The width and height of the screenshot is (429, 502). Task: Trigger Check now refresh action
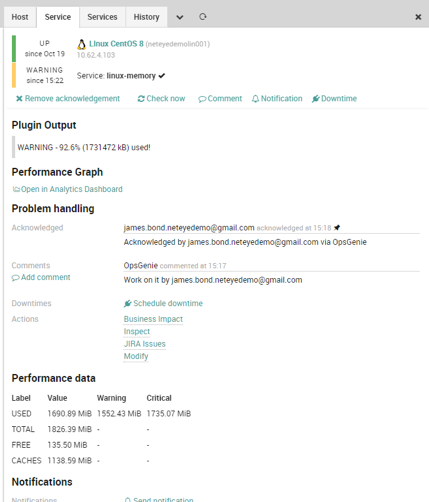pos(161,99)
